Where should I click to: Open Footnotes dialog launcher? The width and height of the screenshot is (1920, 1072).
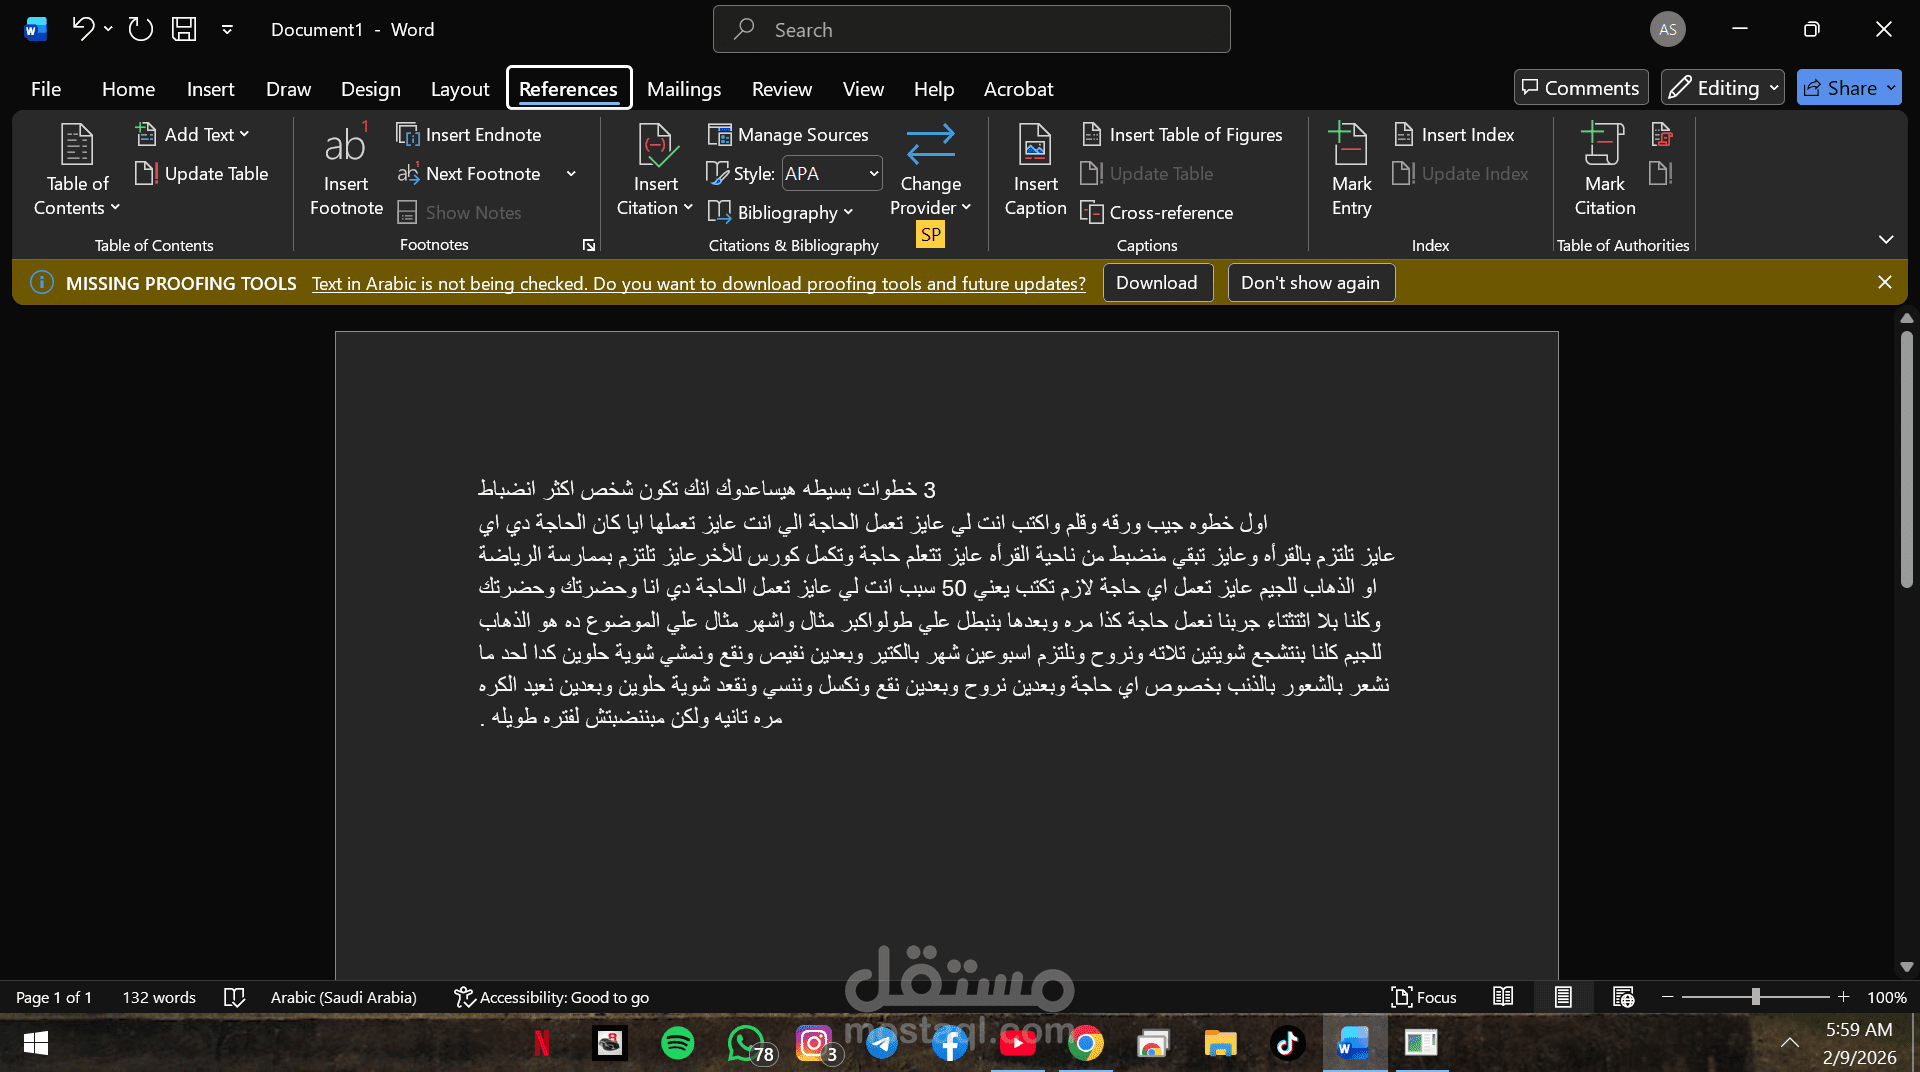point(589,245)
